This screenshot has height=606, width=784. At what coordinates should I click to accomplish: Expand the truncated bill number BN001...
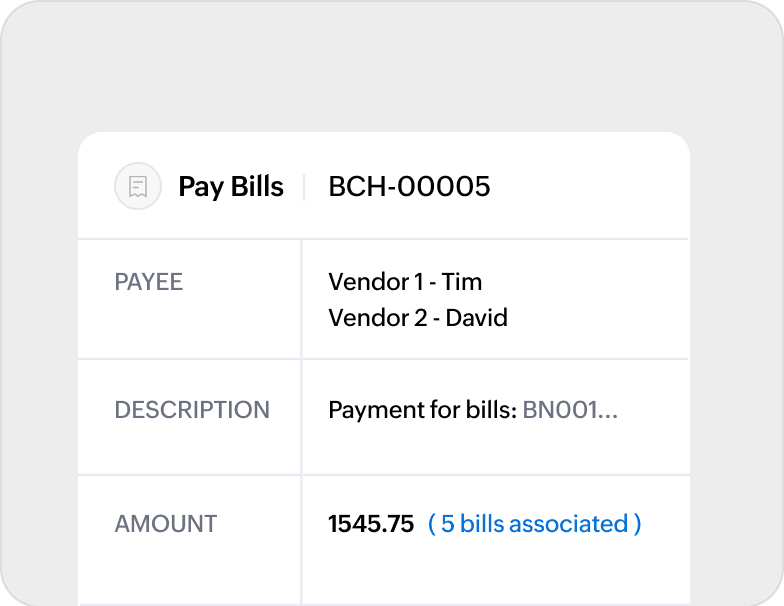[570, 410]
